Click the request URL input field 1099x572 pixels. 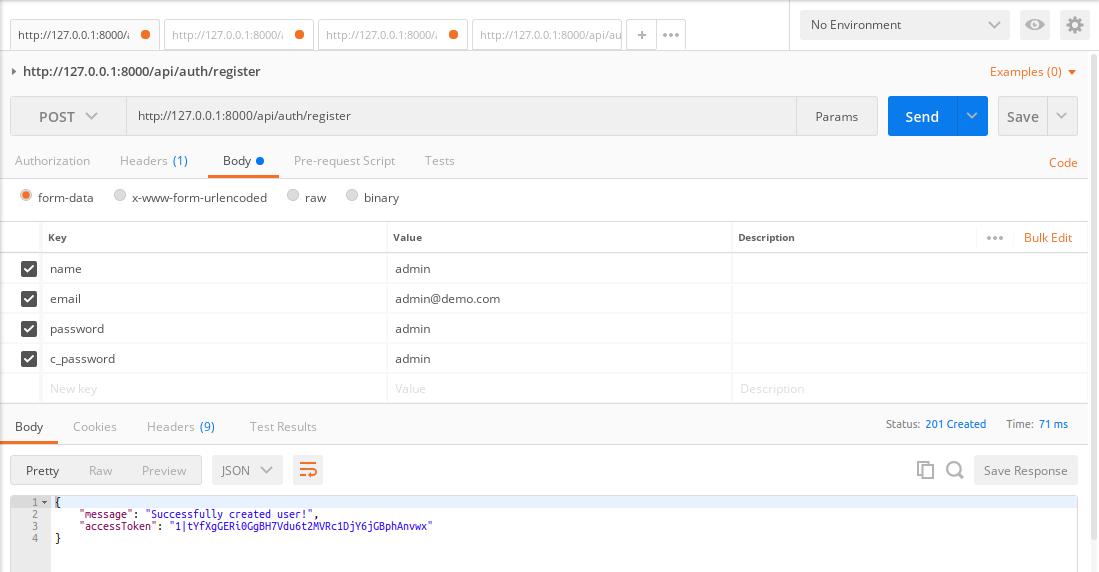(460, 116)
